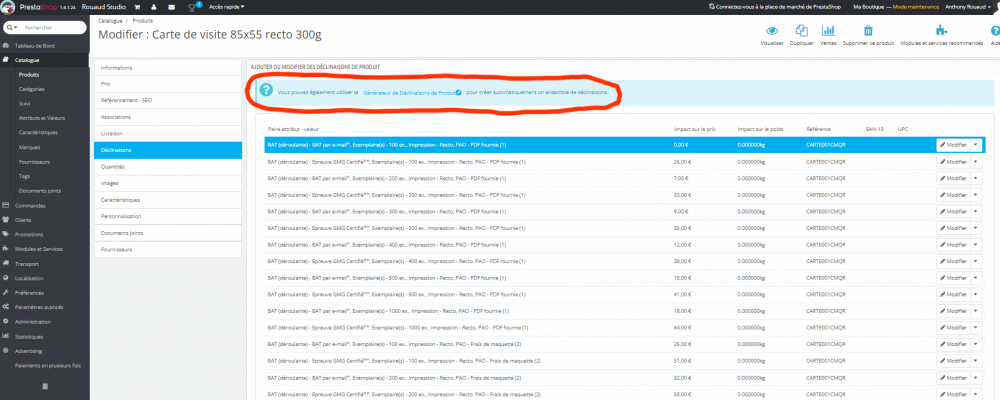Select Fournisseurs submenu item under Catalogue

[34, 161]
